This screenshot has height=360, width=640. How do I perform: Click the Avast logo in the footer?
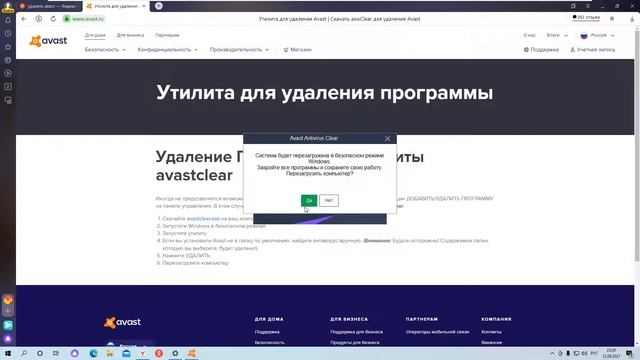(x=122, y=322)
